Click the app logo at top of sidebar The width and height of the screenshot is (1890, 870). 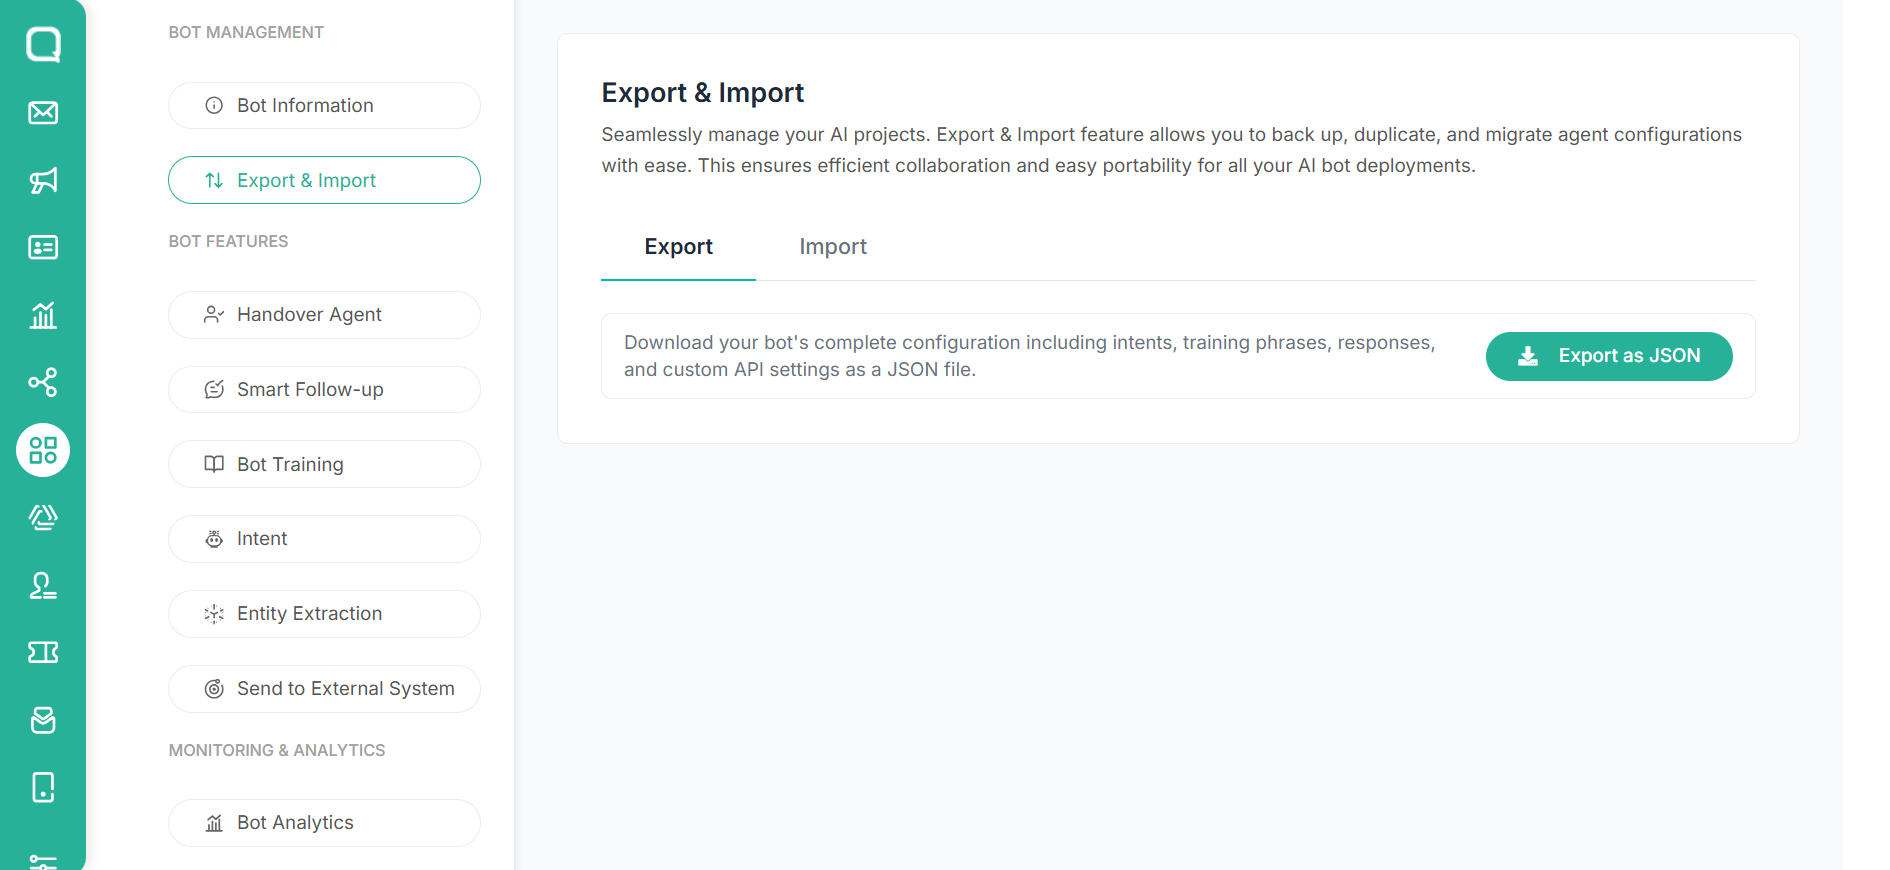[43, 44]
